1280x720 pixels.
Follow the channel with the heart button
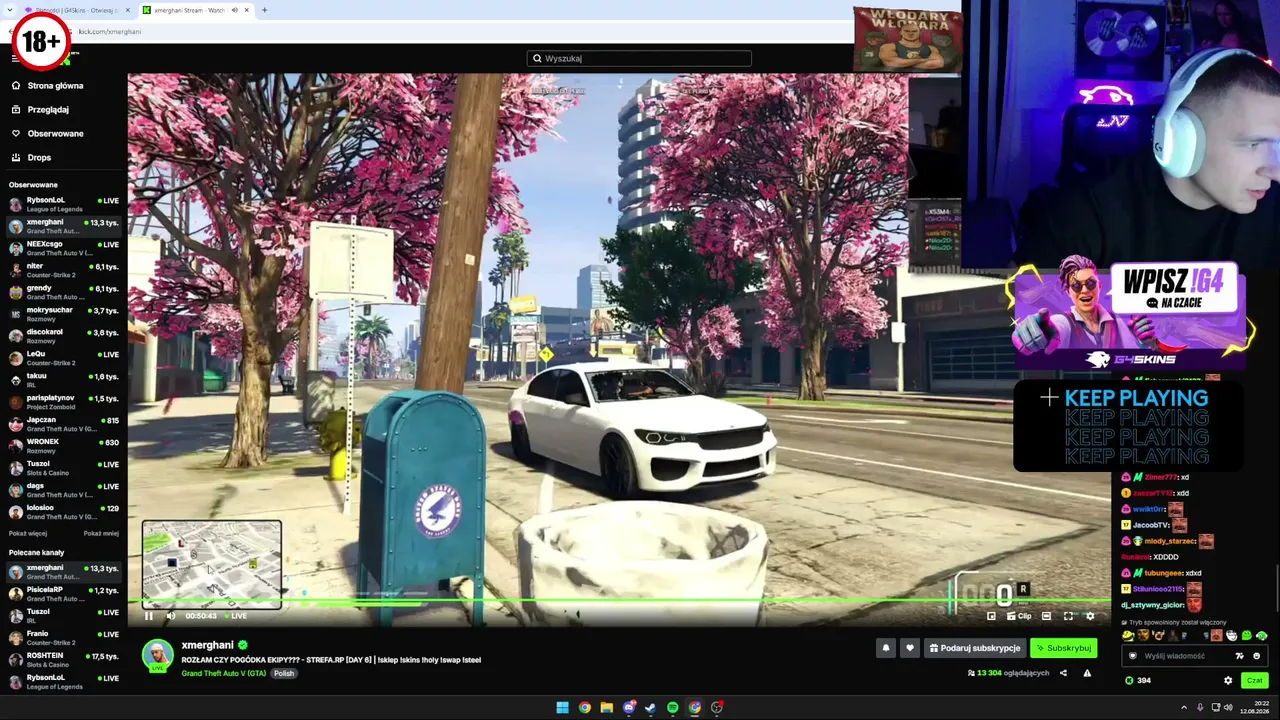click(909, 648)
